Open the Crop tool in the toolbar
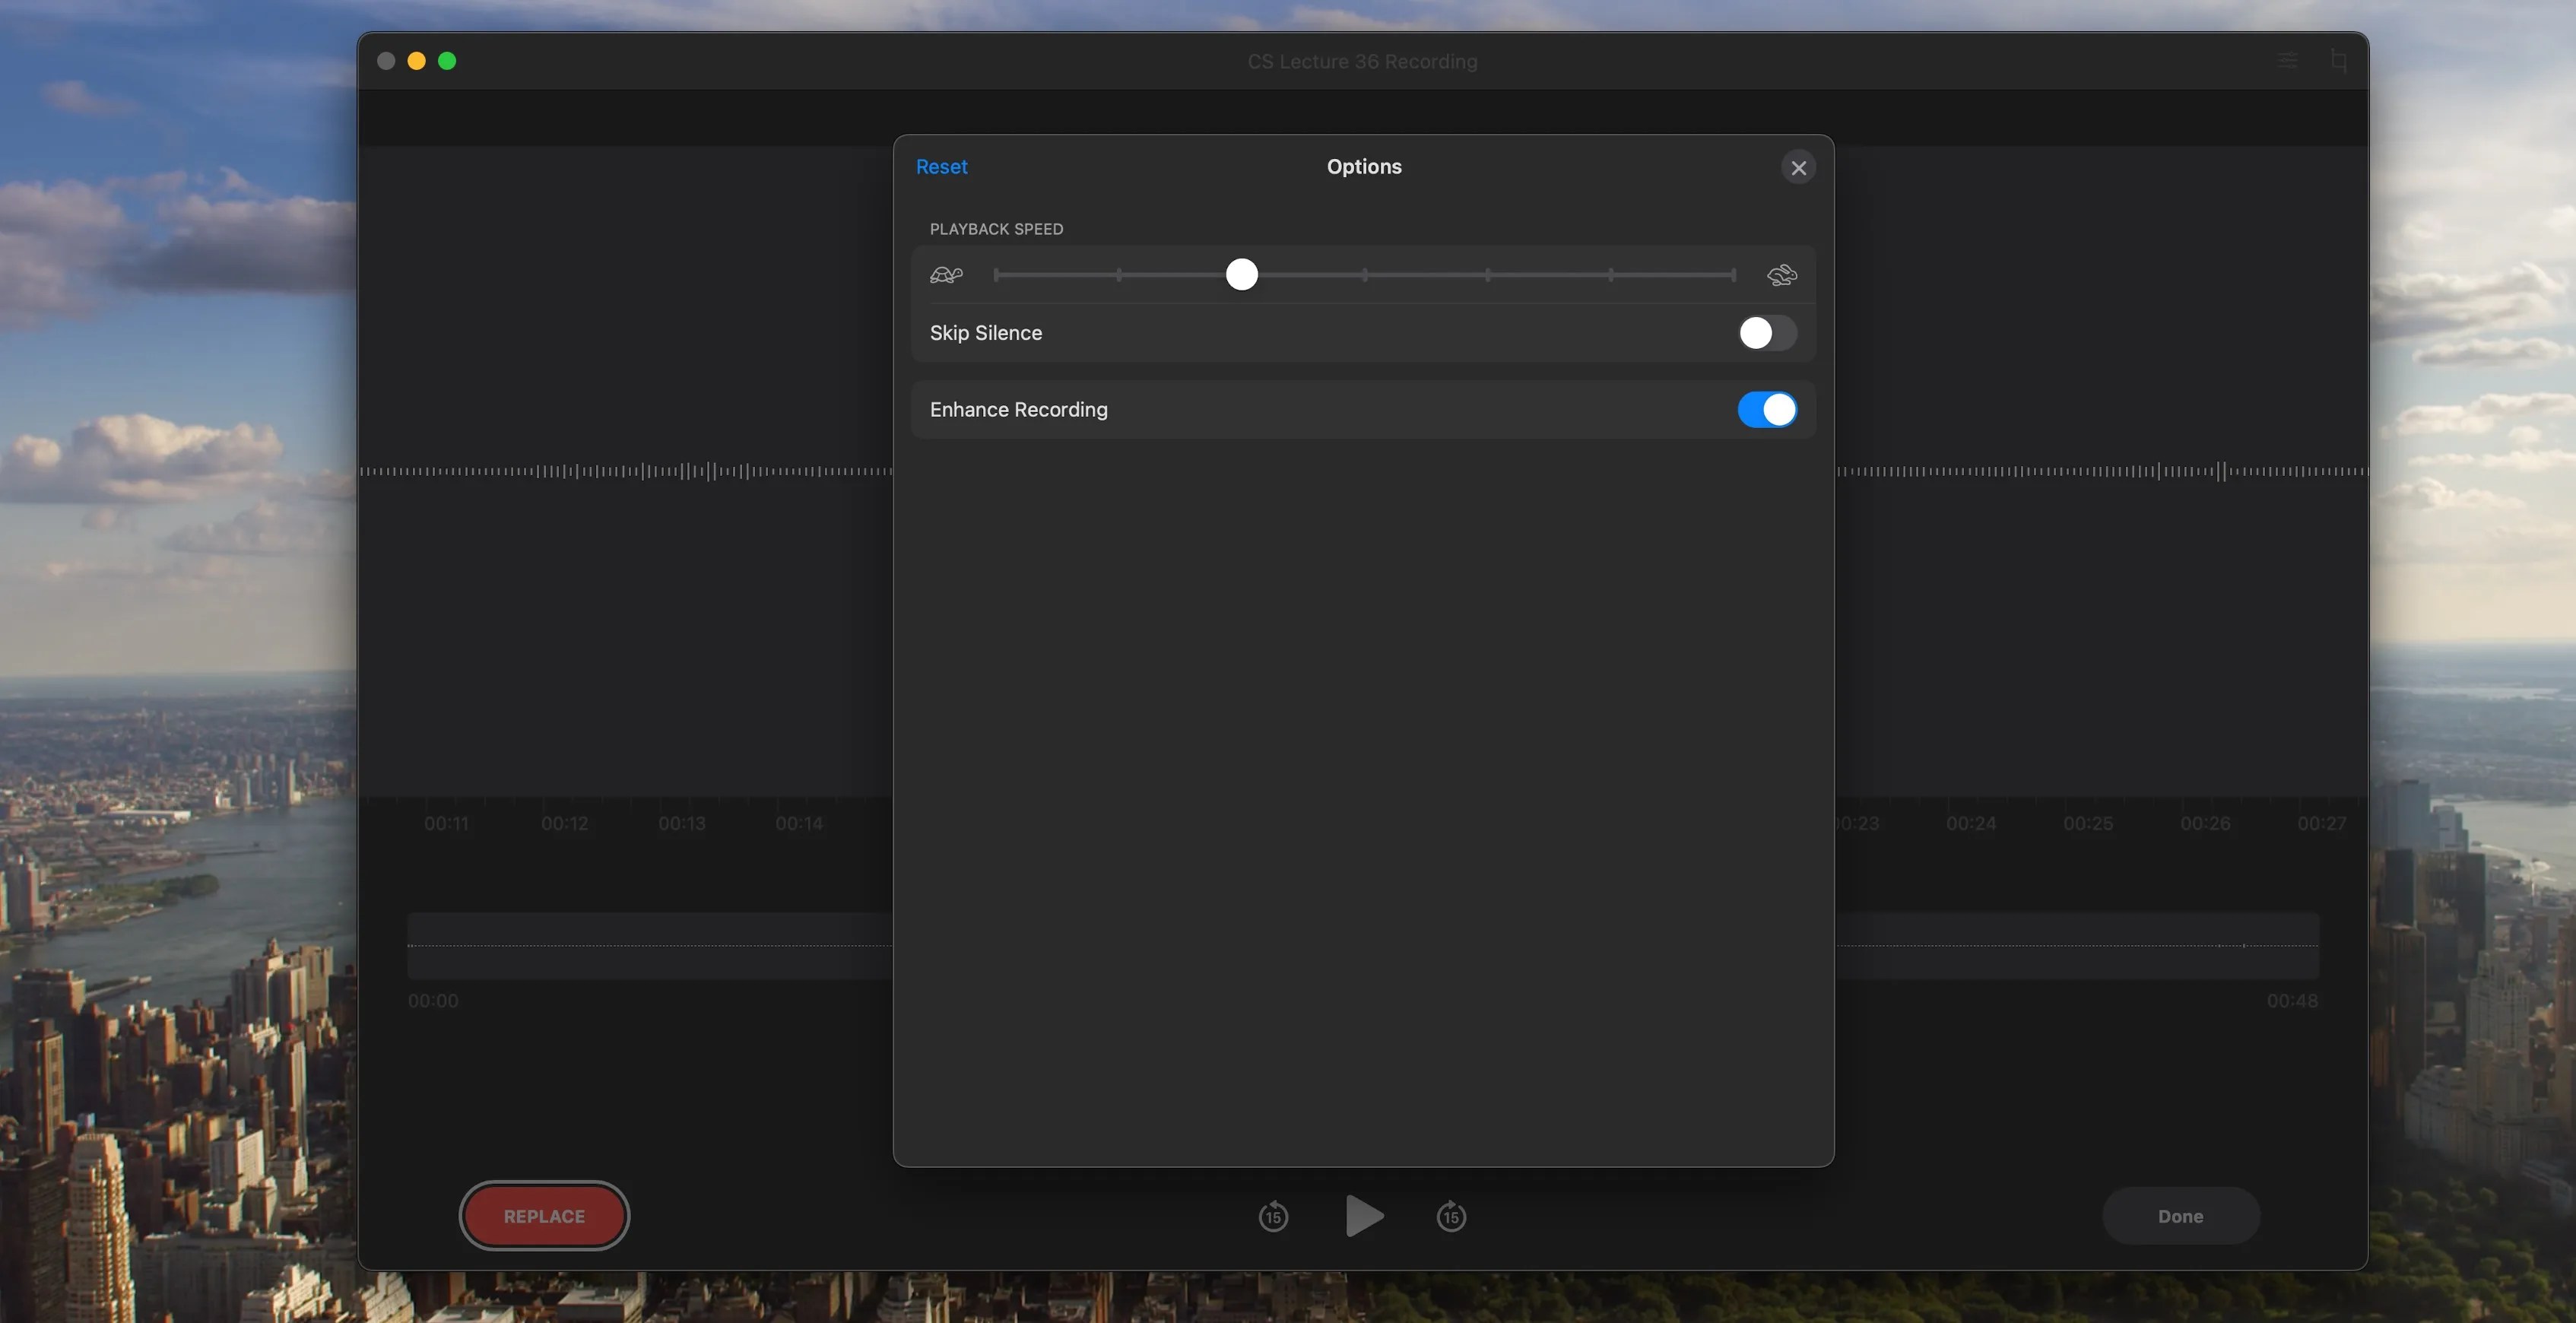Image resolution: width=2576 pixels, height=1323 pixels. (x=2339, y=61)
